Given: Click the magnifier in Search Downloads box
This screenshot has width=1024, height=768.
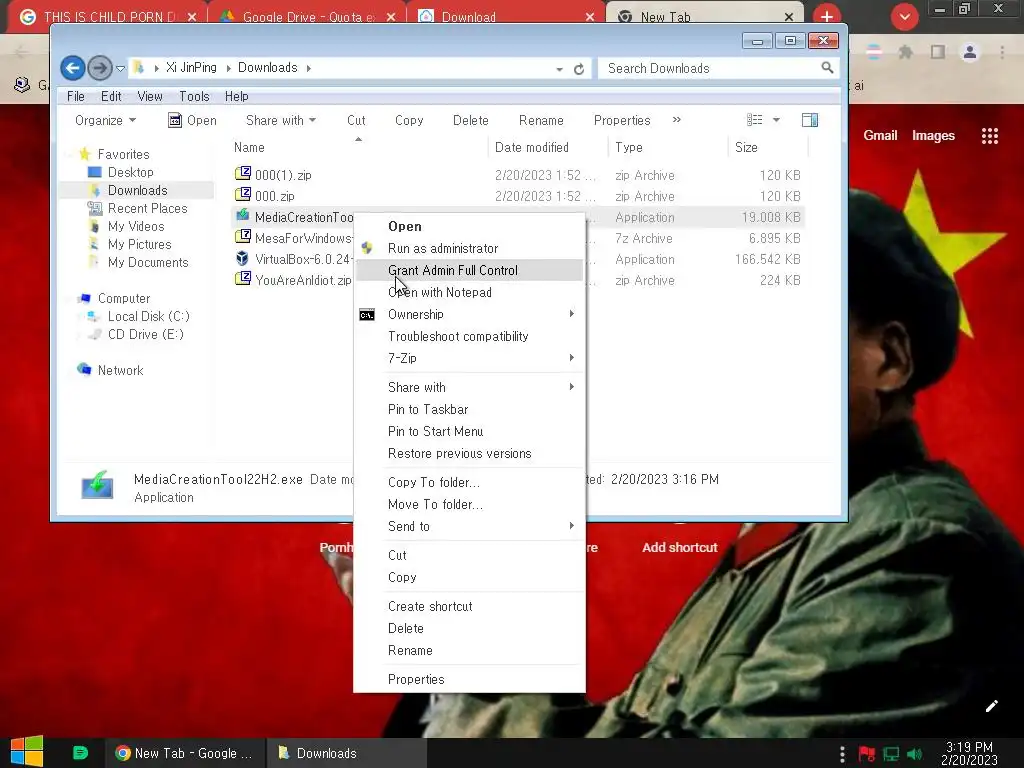Looking at the screenshot, I should [x=827, y=67].
